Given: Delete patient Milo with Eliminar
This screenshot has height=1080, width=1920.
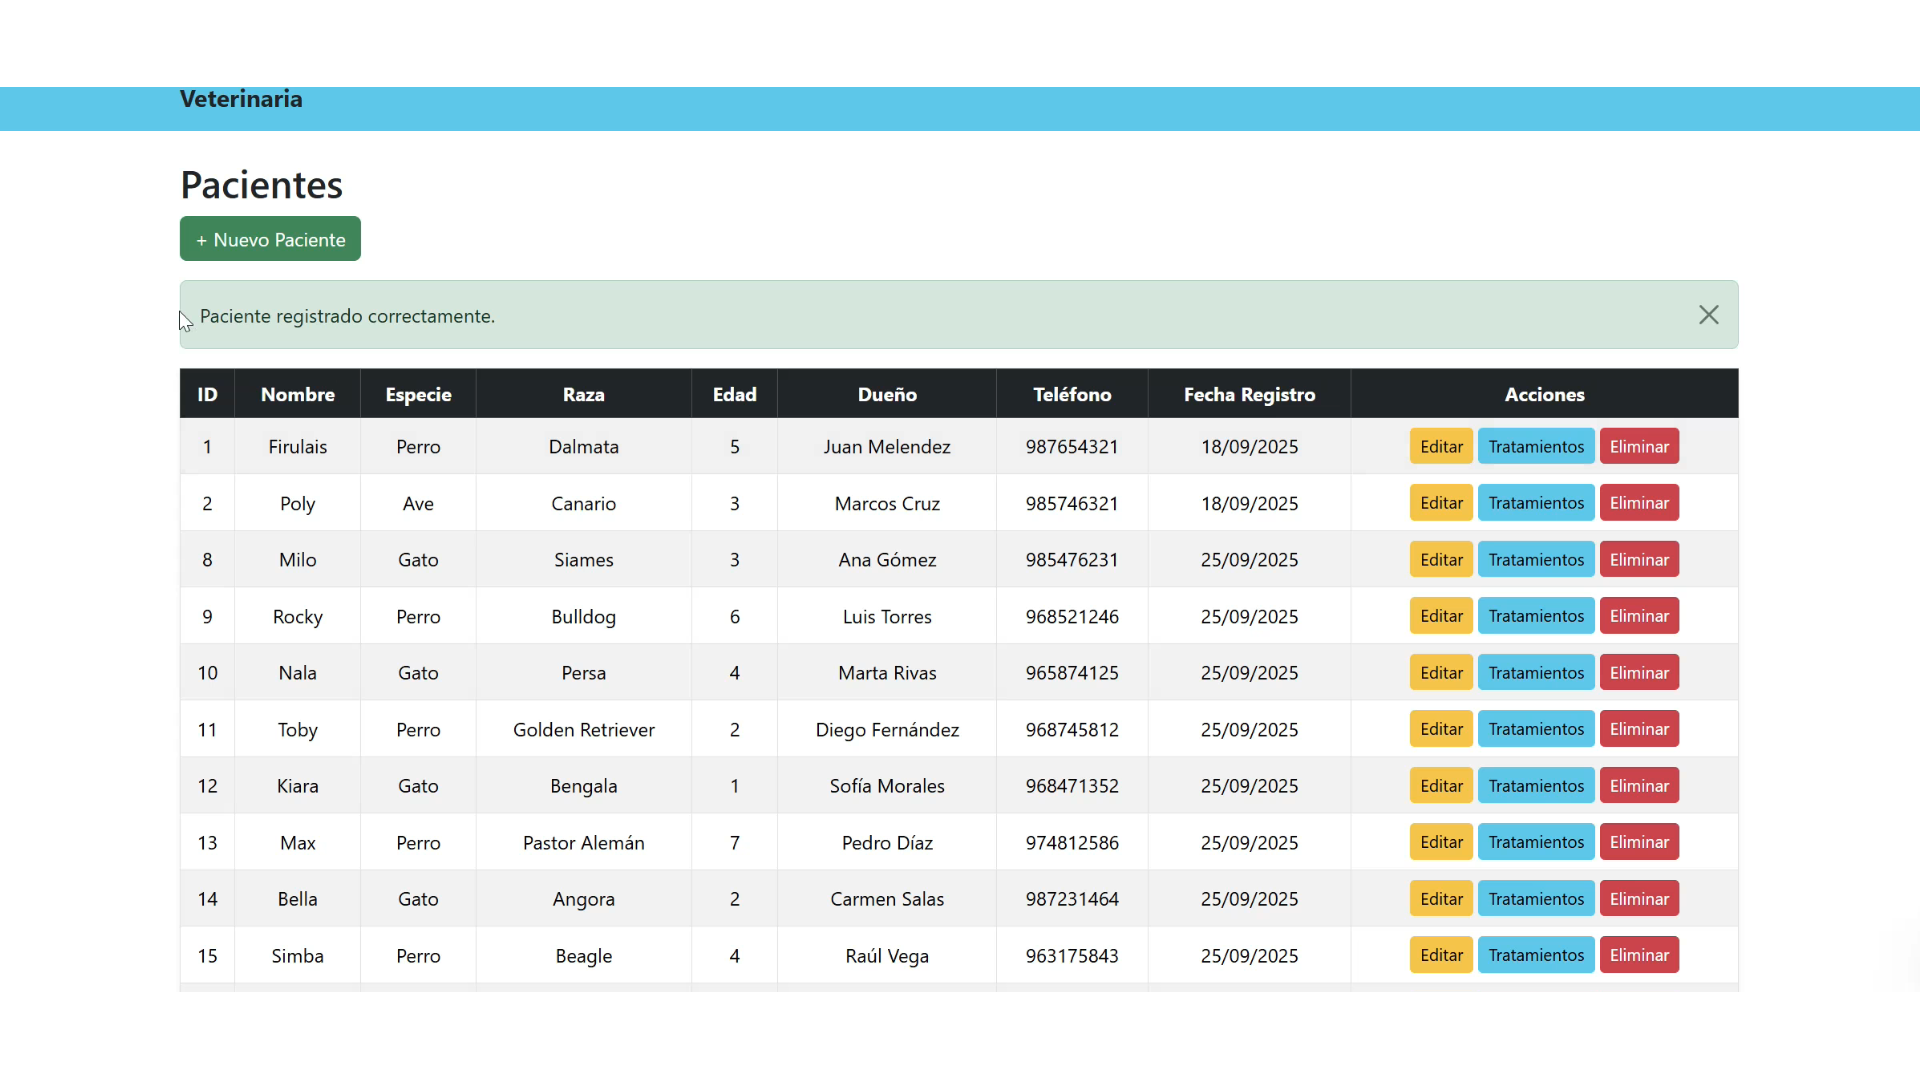Looking at the screenshot, I should pyautogui.click(x=1638, y=560).
